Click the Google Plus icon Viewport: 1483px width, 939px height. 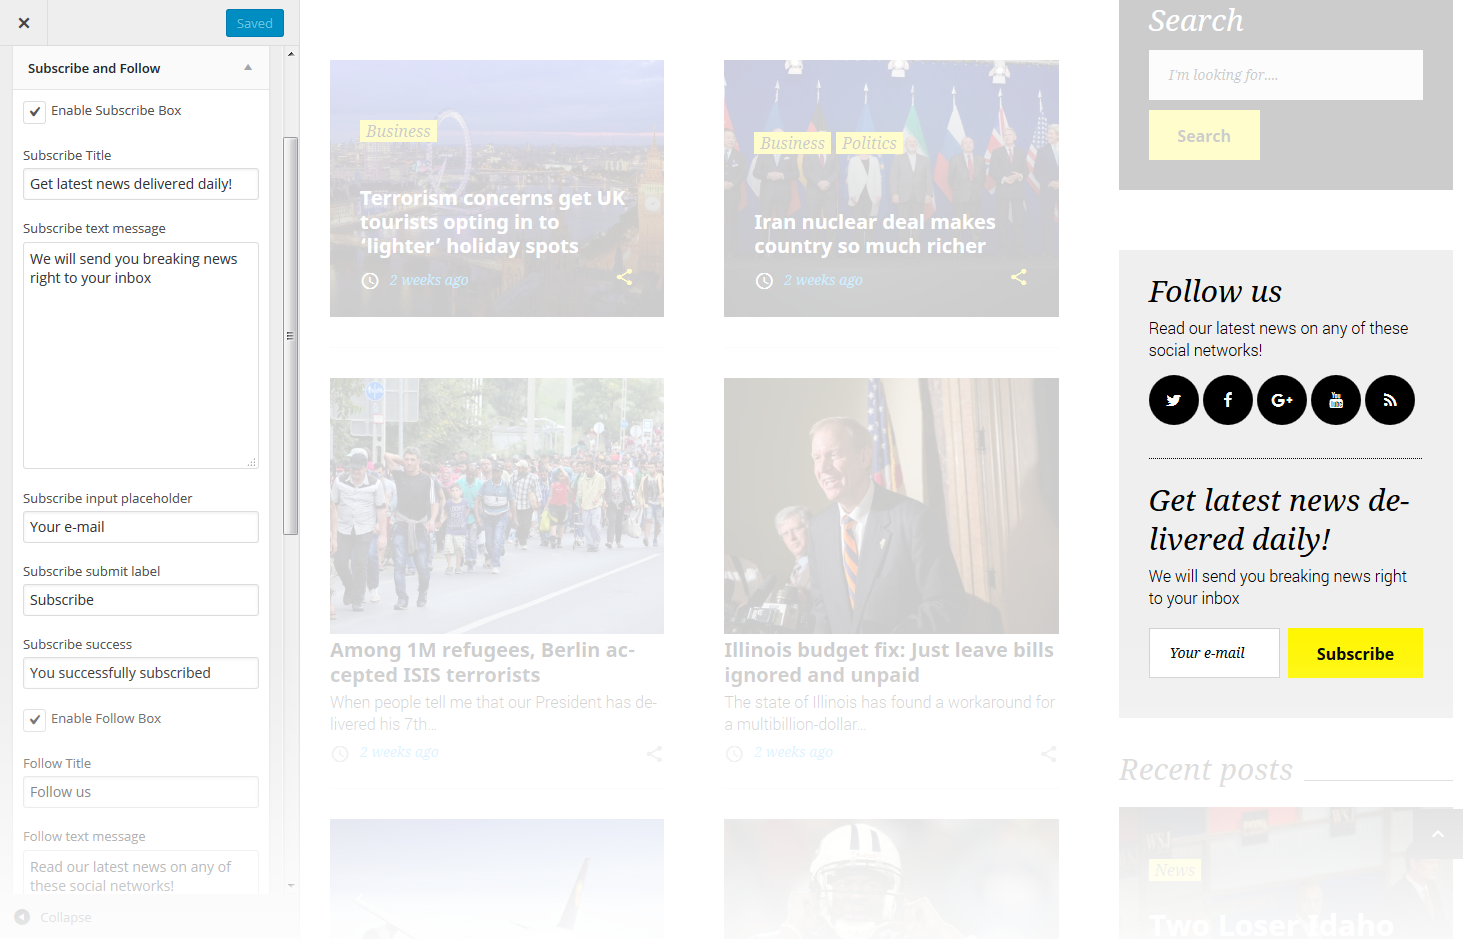point(1281,400)
